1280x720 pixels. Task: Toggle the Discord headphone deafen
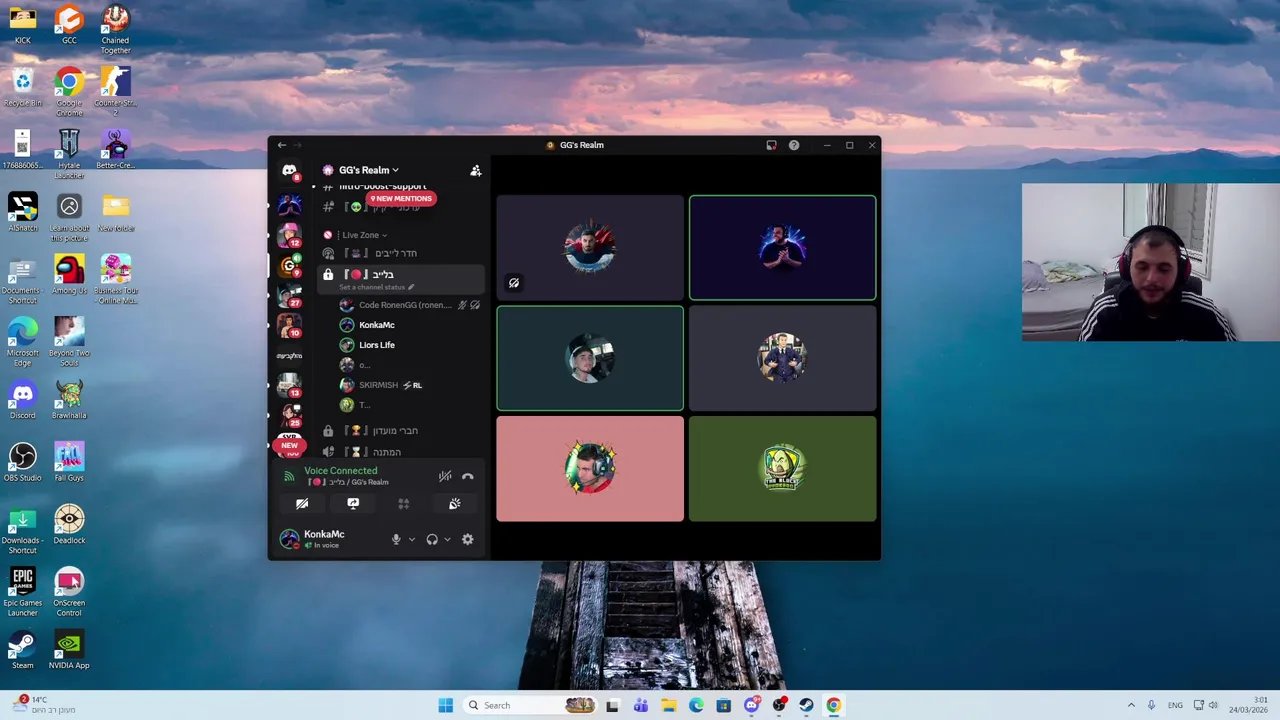(432, 539)
